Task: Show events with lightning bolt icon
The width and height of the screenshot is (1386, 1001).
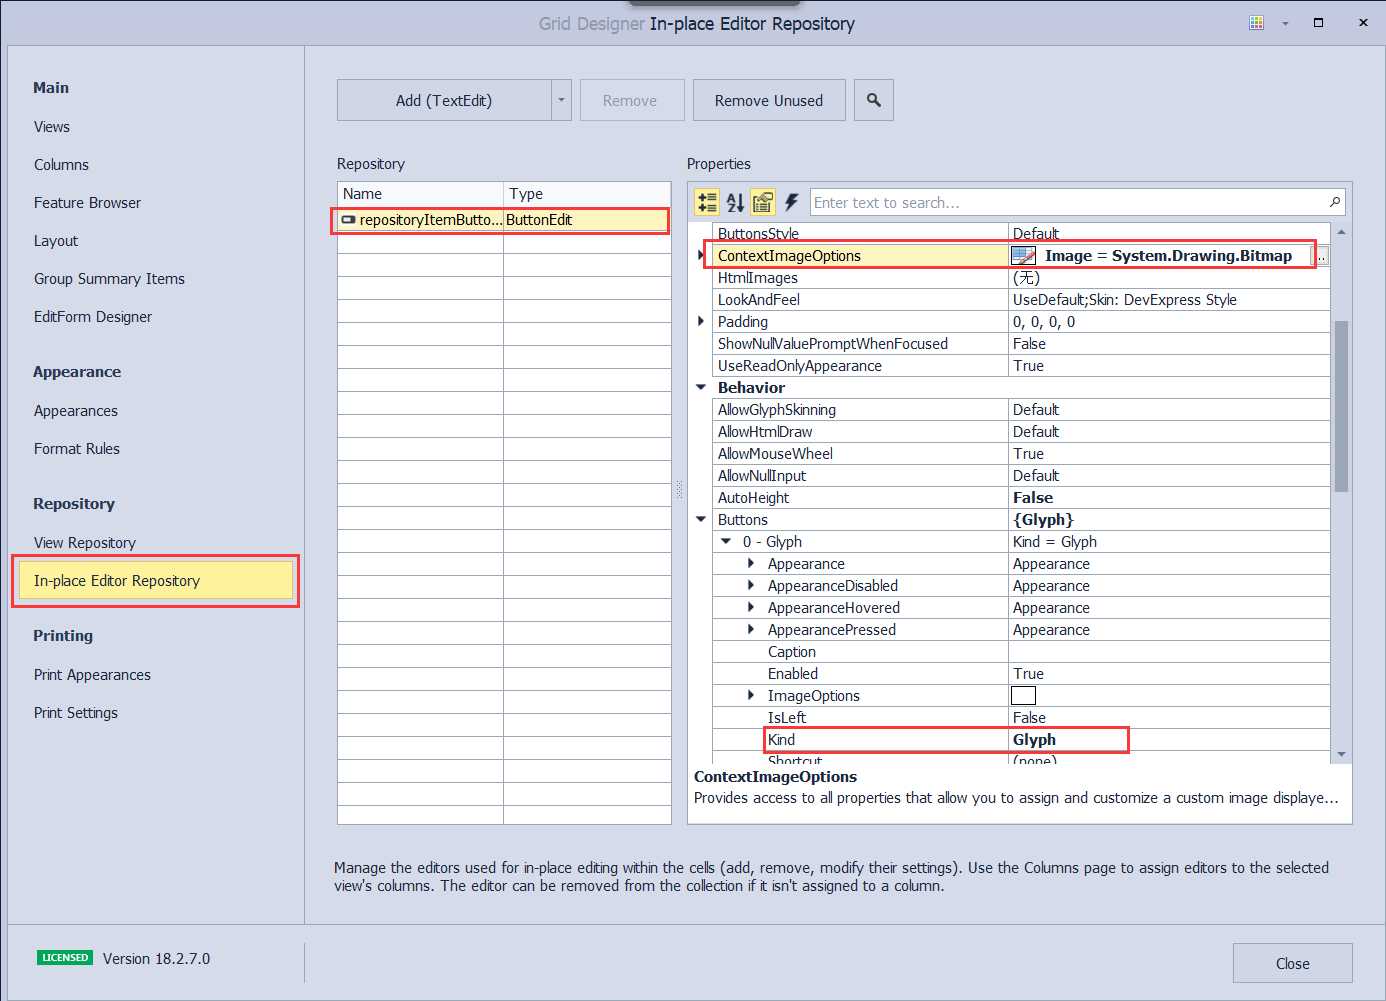Action: [x=791, y=202]
